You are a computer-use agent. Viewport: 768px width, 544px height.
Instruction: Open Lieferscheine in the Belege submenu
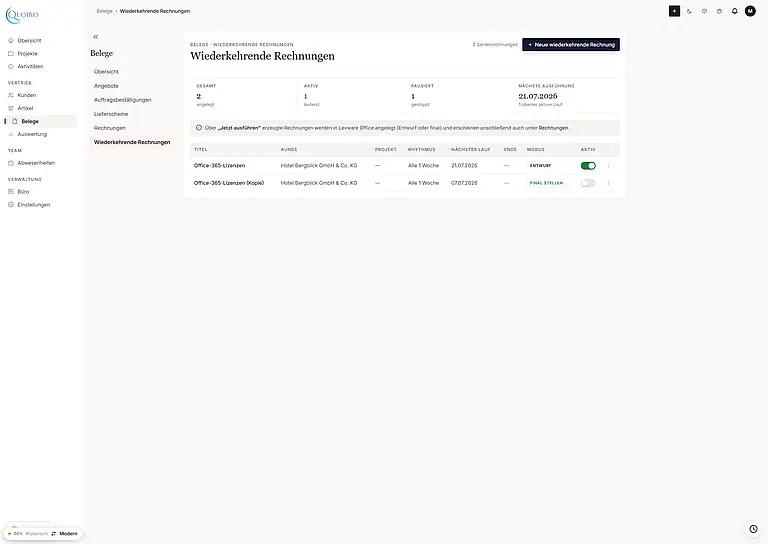coord(111,114)
